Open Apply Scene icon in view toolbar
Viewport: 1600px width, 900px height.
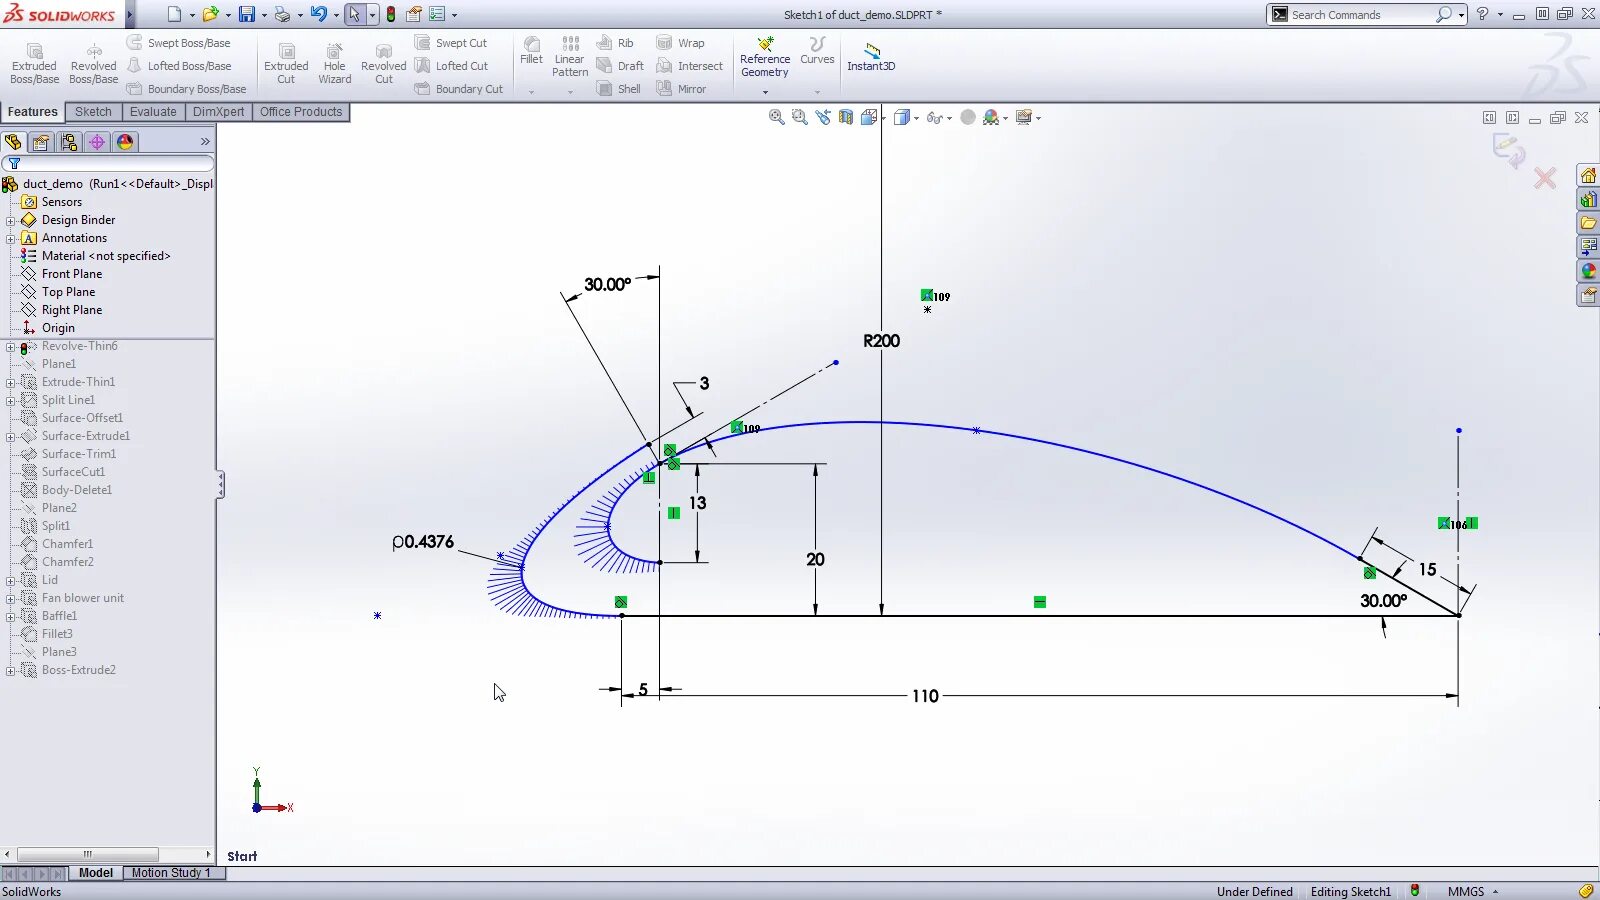click(991, 117)
